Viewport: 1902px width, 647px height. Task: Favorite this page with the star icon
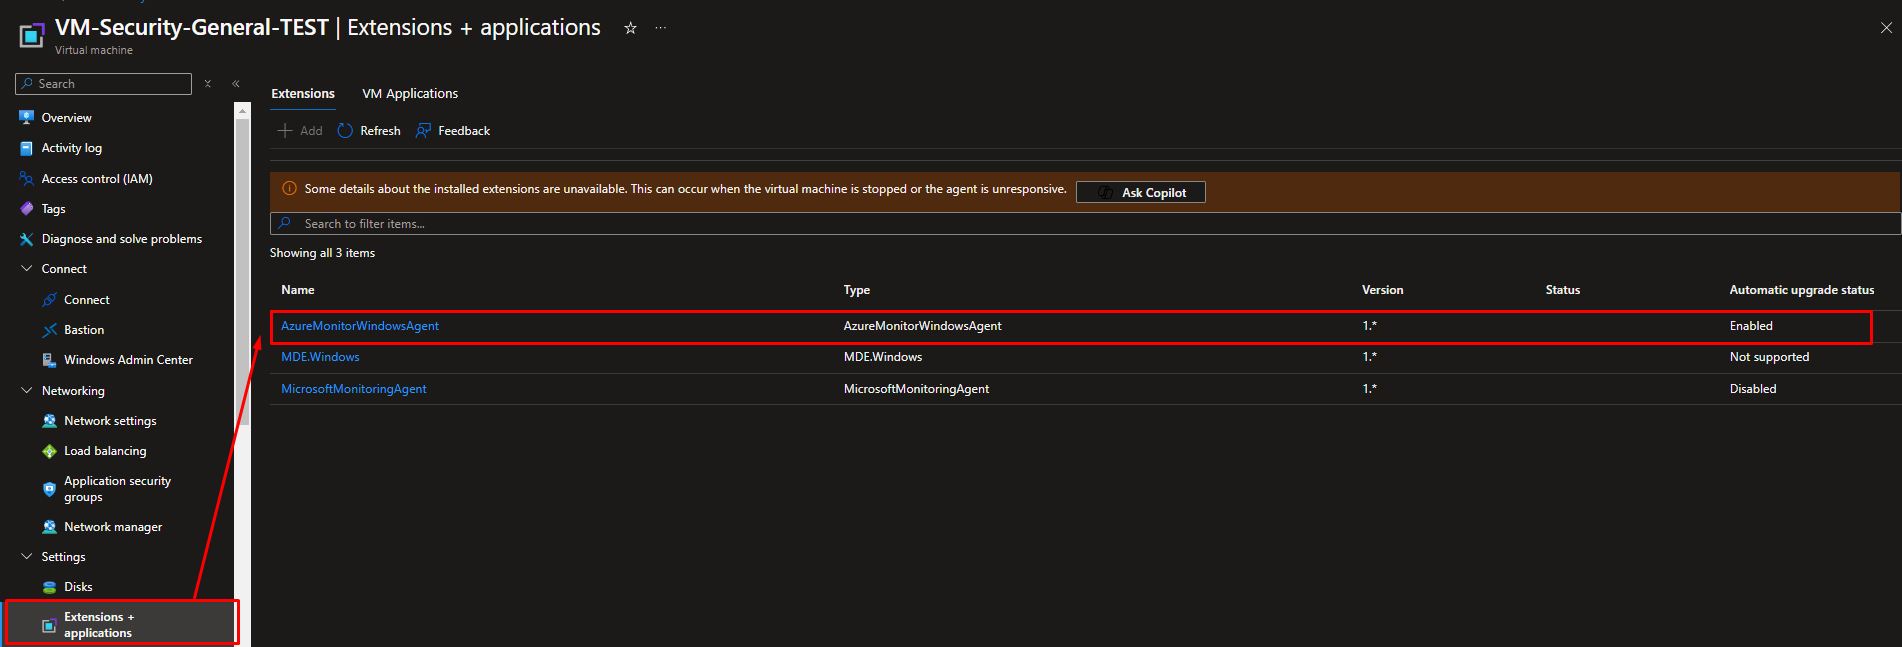[630, 28]
